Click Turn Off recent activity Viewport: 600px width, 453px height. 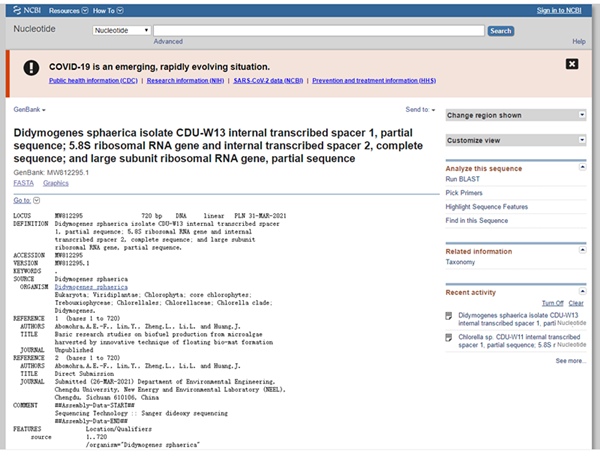[552, 302]
